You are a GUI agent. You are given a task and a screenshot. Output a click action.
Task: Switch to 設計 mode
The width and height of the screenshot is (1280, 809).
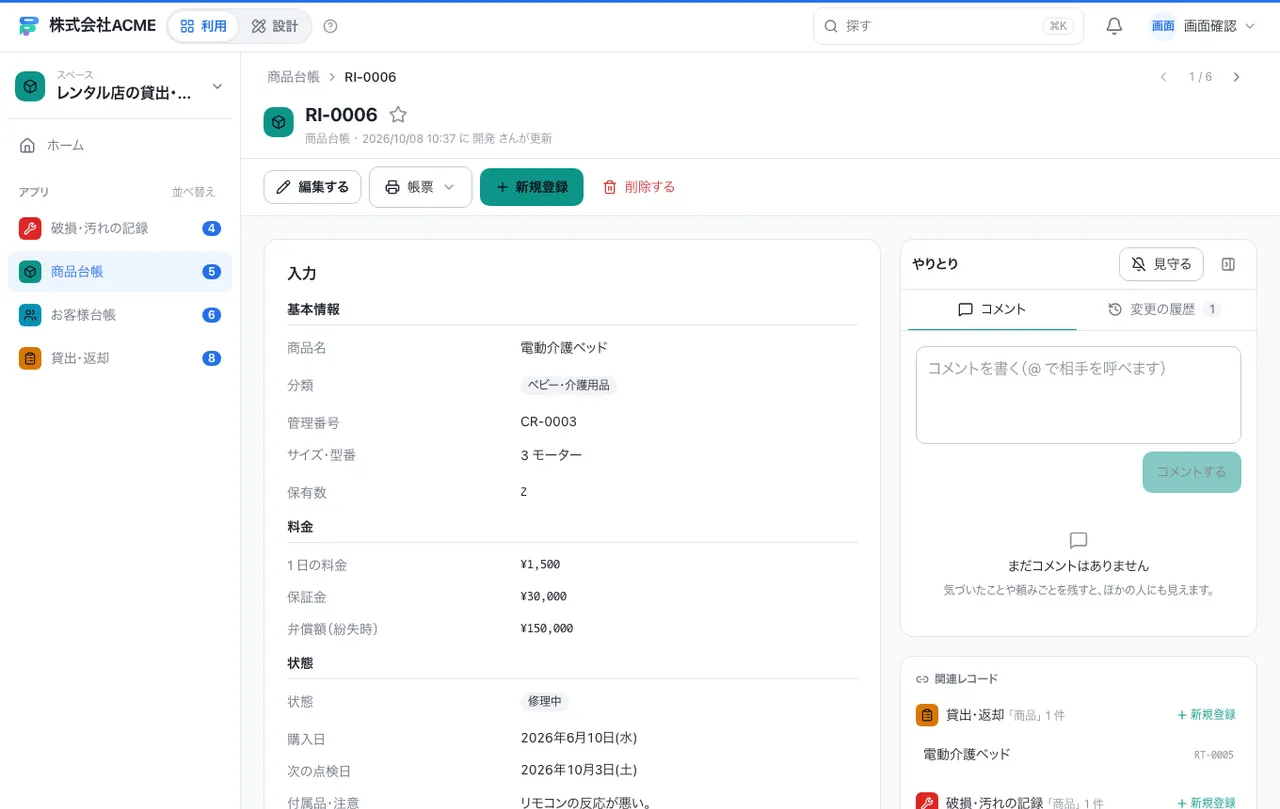pos(275,26)
